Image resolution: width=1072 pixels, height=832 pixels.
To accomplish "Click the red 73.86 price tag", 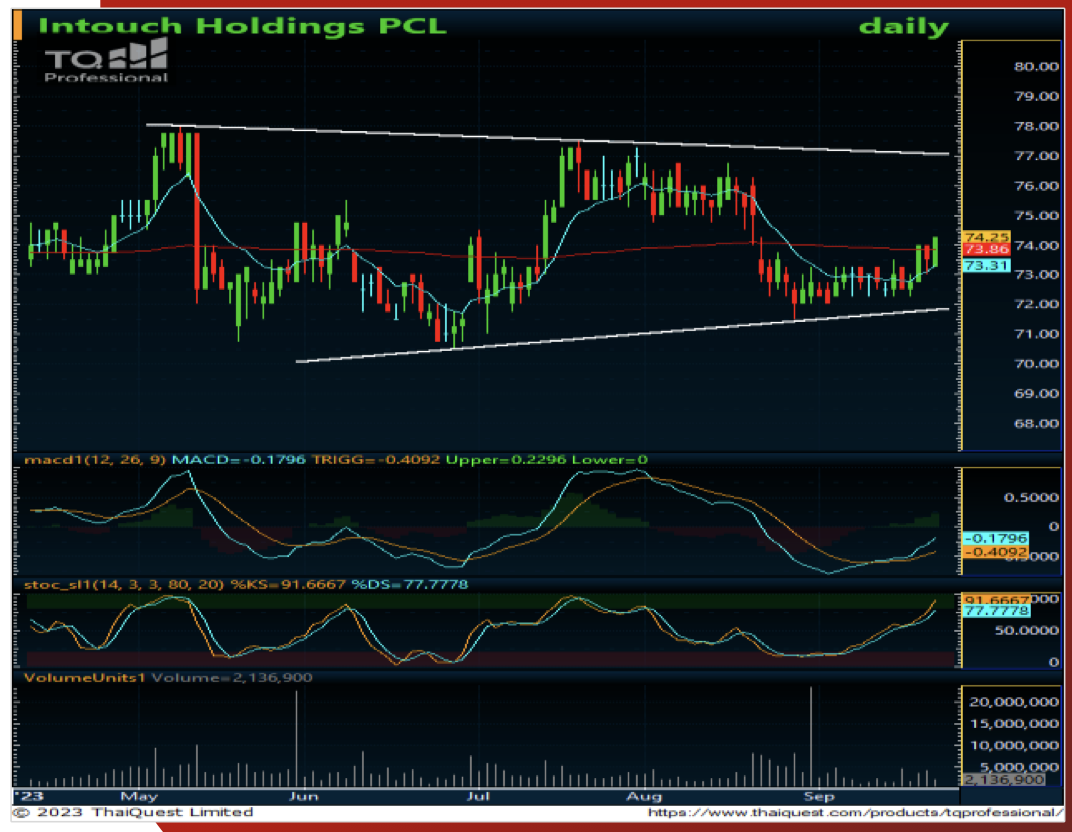I will point(986,250).
